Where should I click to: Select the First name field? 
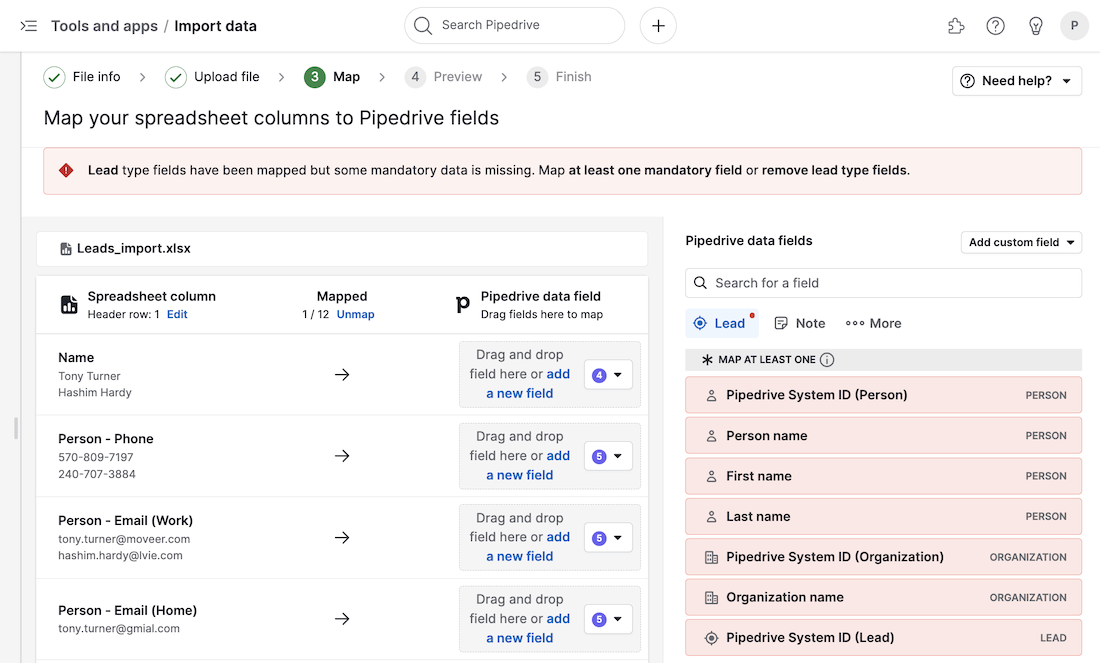tap(883, 476)
